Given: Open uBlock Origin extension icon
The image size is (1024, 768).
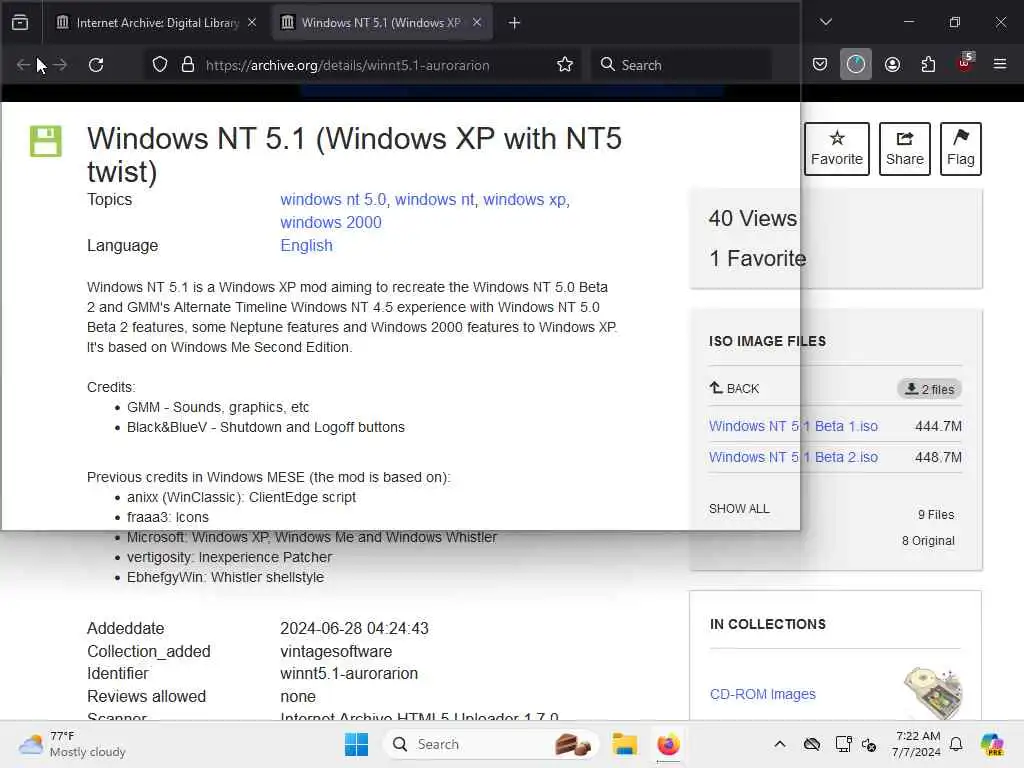Looking at the screenshot, I should pyautogui.click(x=965, y=64).
